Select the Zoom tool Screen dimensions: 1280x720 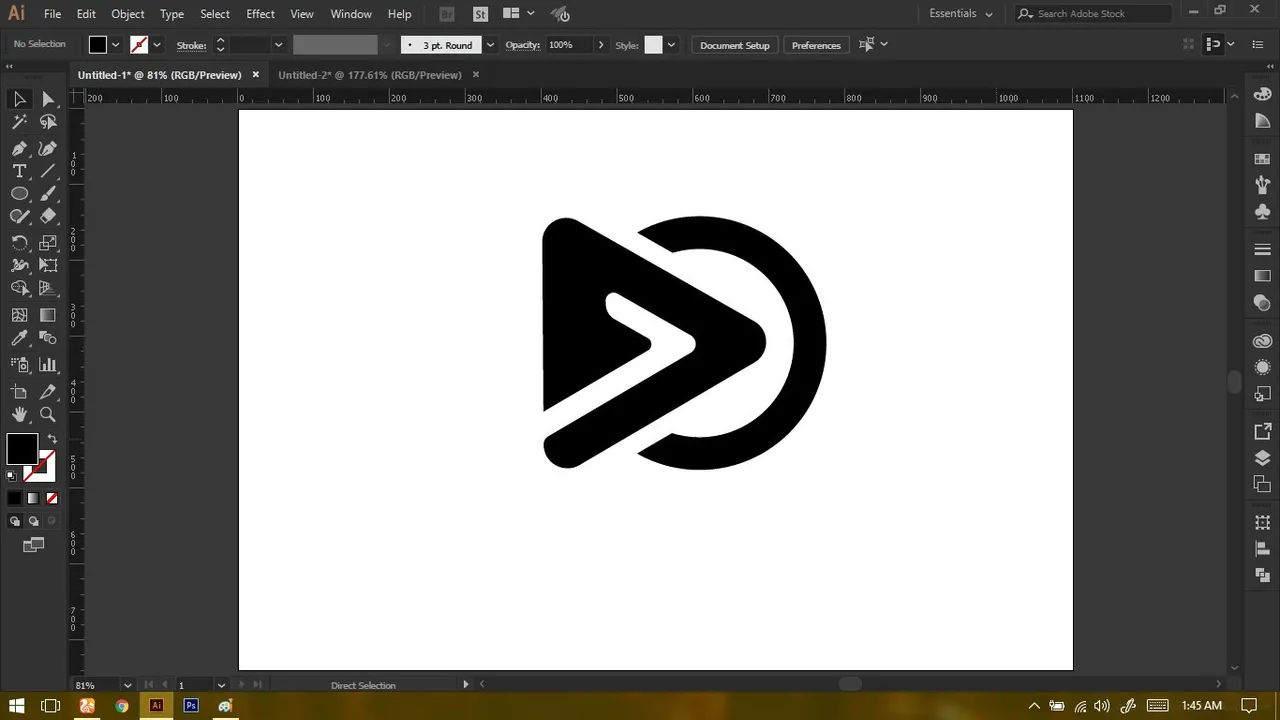pyautogui.click(x=48, y=414)
